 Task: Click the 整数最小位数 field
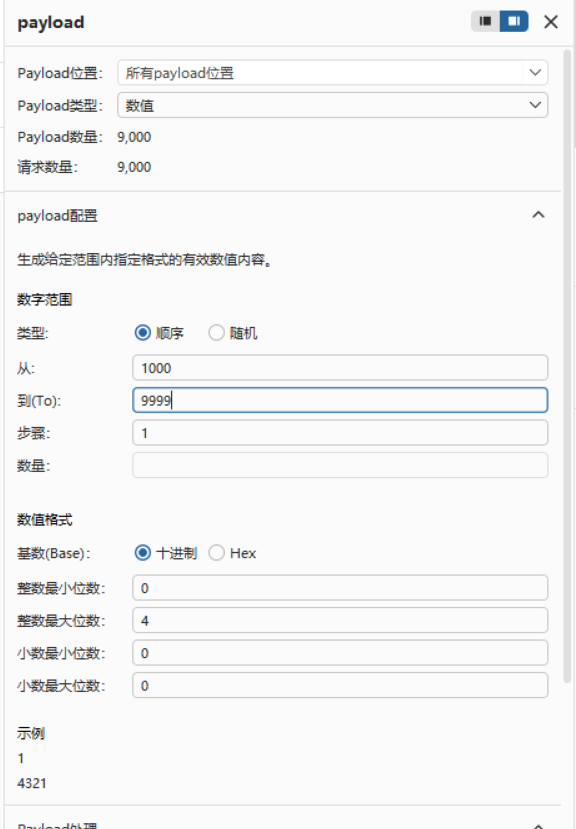point(340,588)
